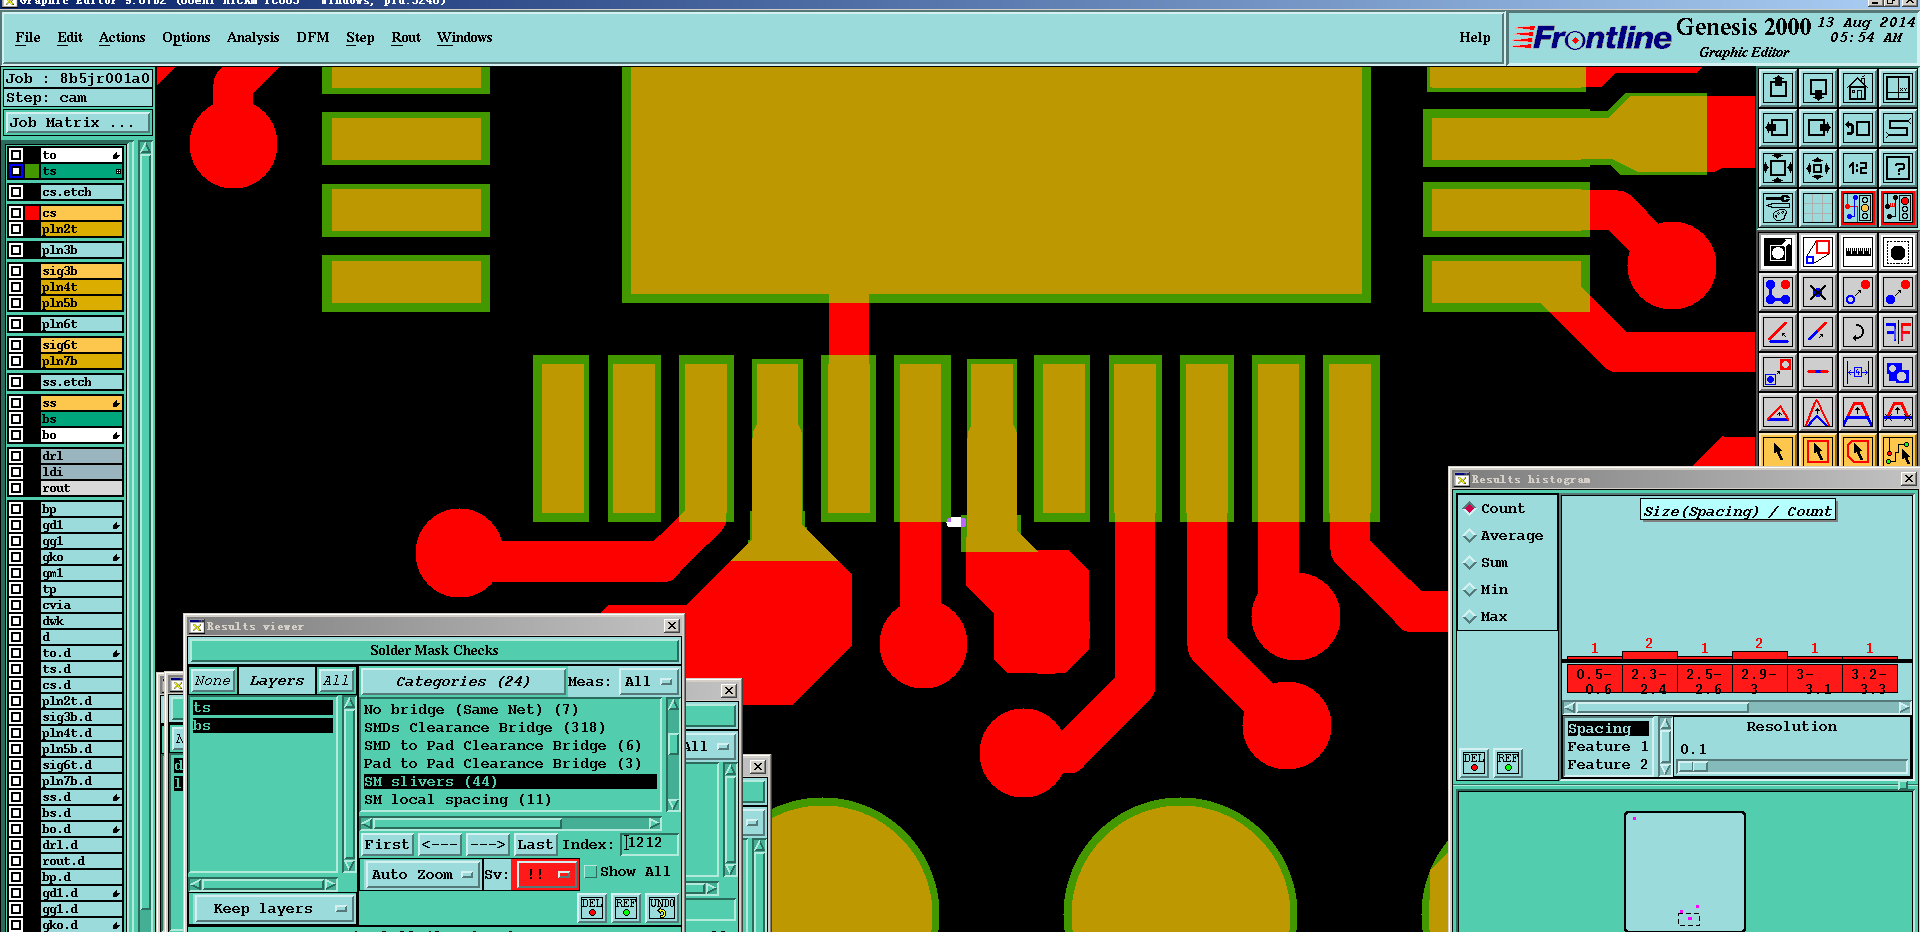Click the pan left arrow icon

1778,128
